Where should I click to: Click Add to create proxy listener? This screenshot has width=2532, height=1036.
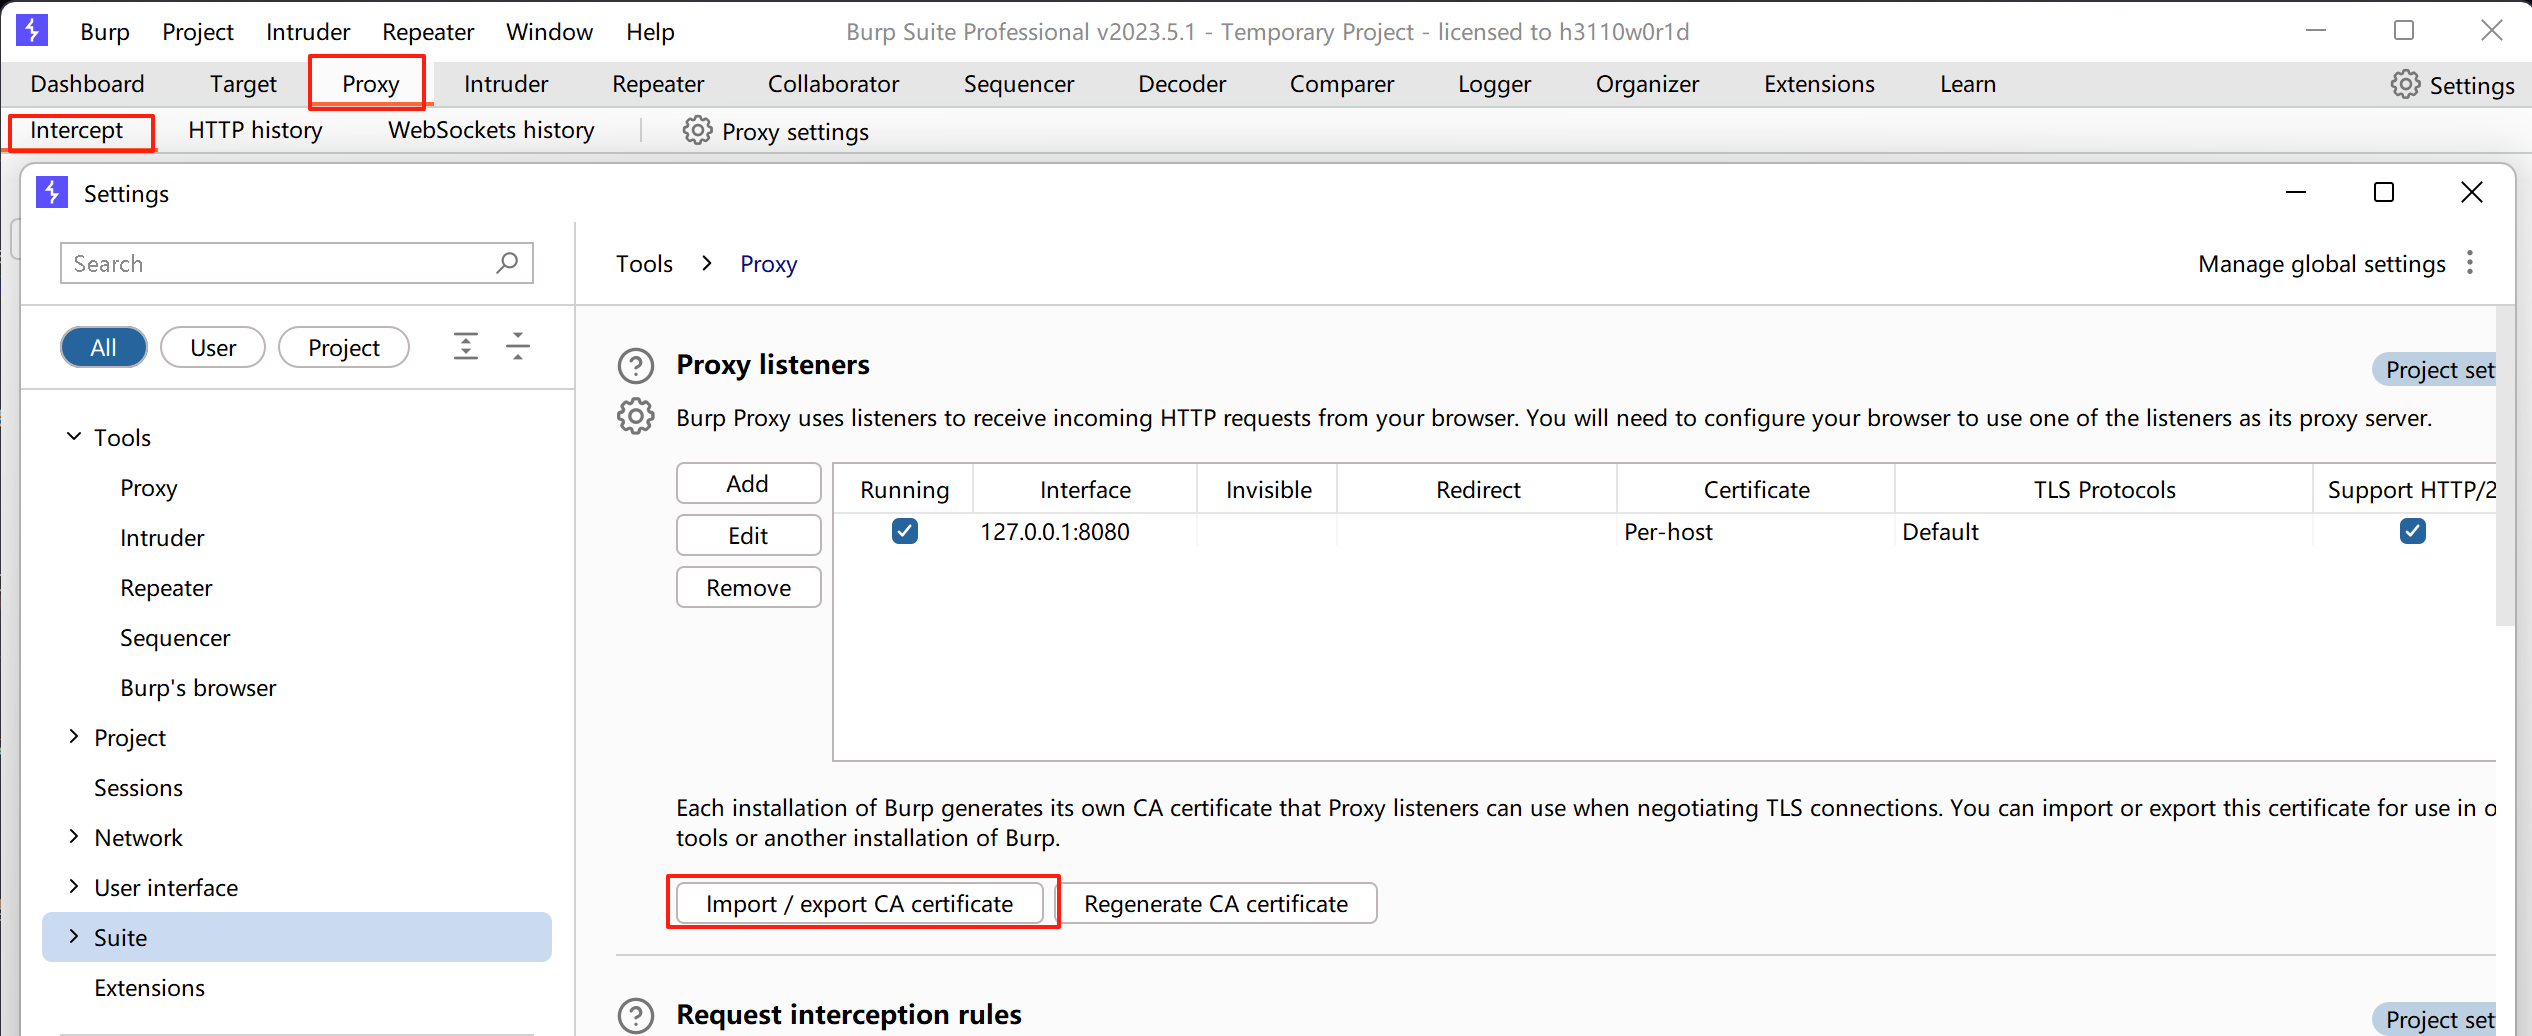tap(748, 483)
